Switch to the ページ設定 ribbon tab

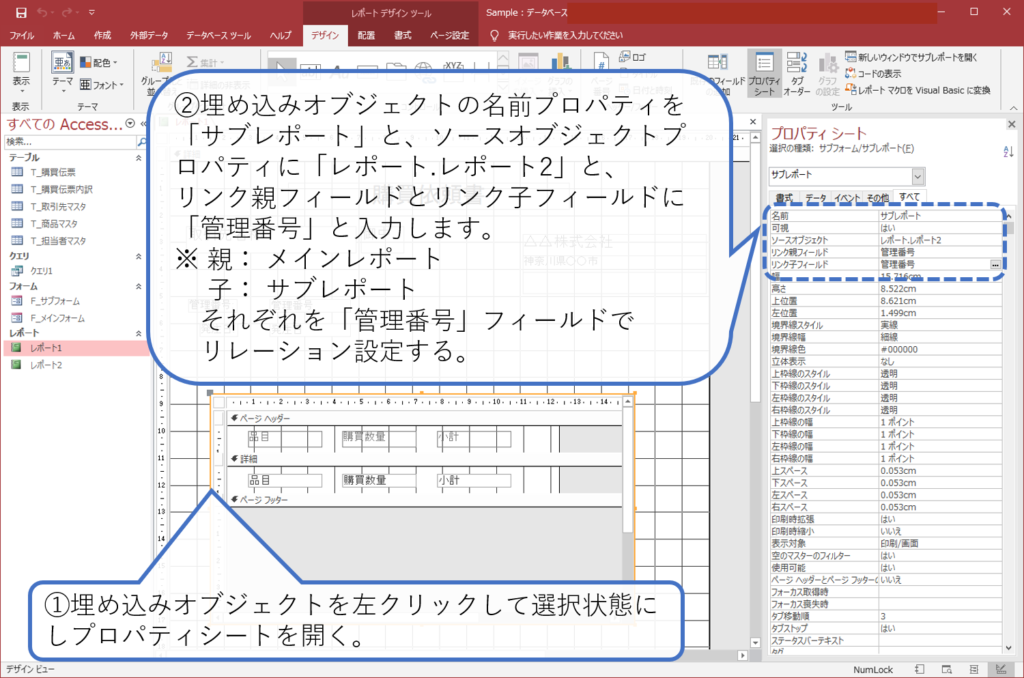click(x=449, y=35)
